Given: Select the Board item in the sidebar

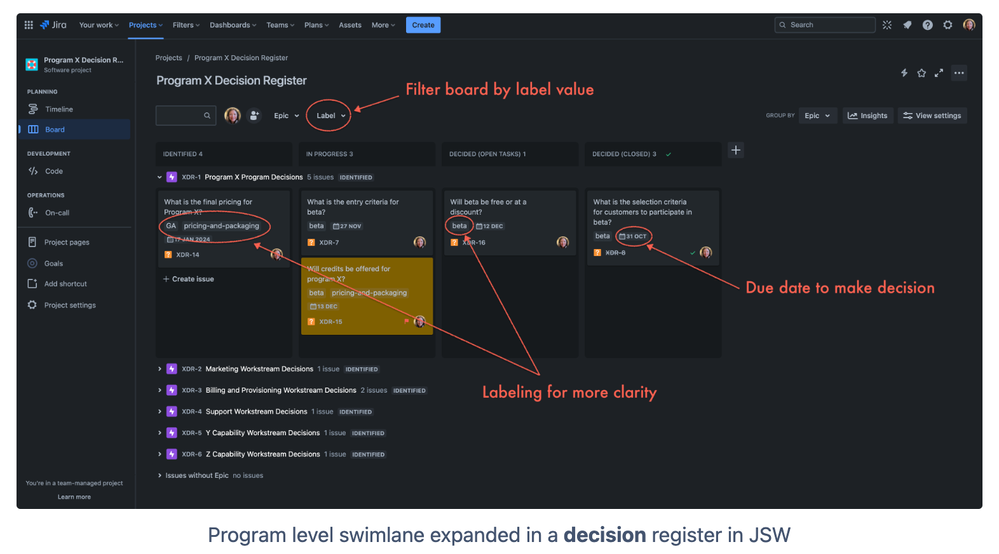Looking at the screenshot, I should [74, 129].
